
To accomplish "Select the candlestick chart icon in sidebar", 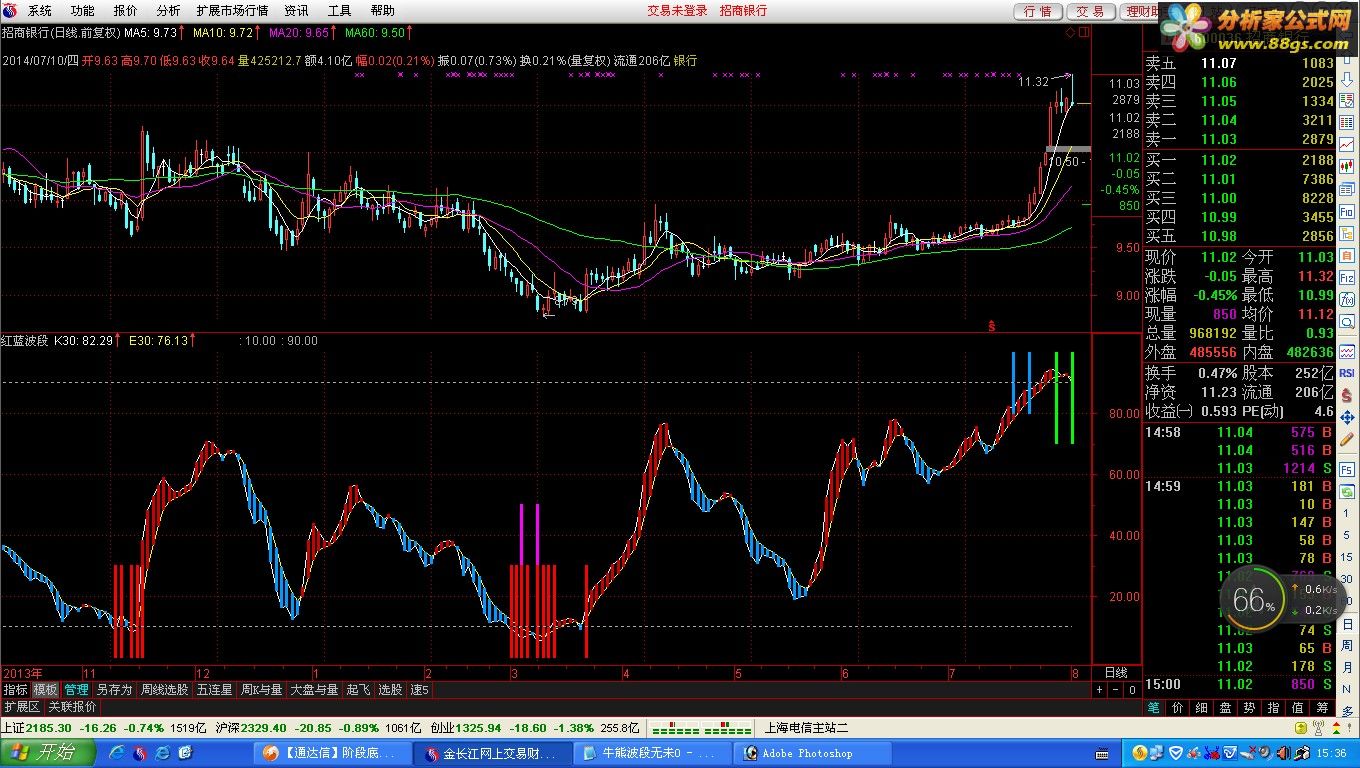I will coord(1346,165).
